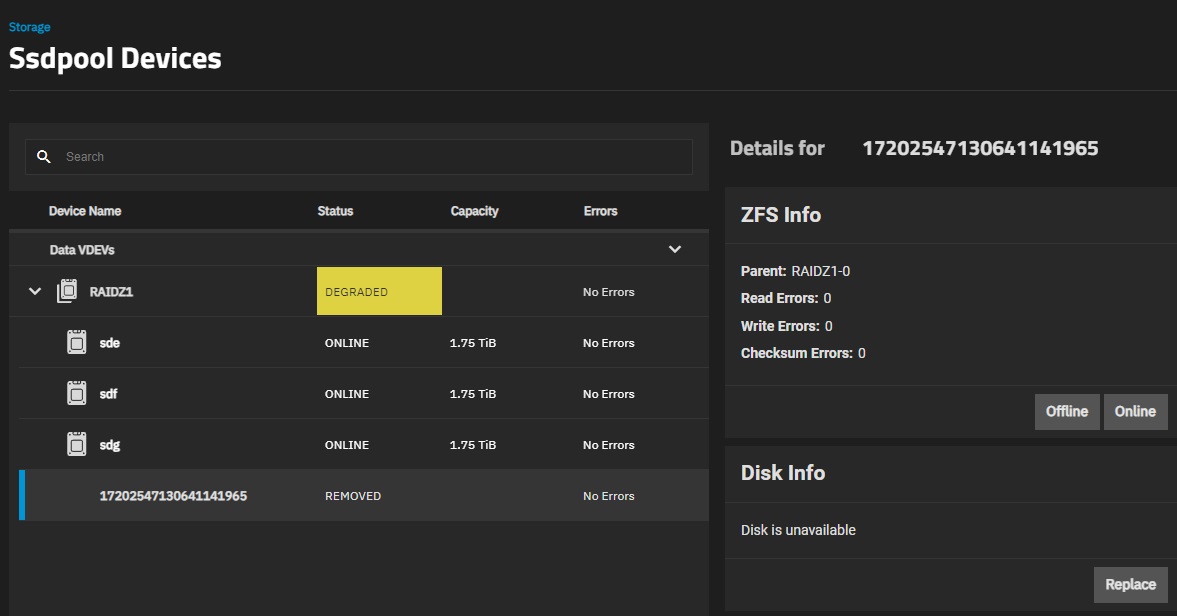Screen dimensions: 1177x616
Task: Click the sde disk icon
Action: coord(76,343)
